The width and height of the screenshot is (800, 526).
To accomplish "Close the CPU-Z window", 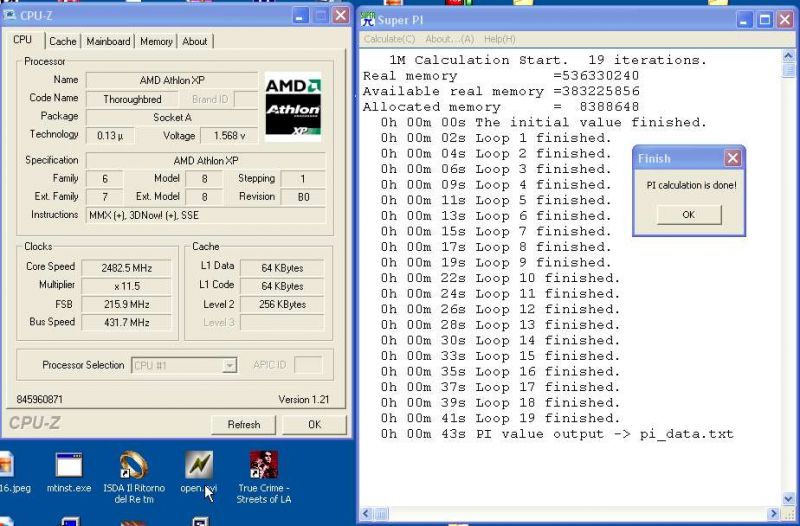I will tap(340, 16).
